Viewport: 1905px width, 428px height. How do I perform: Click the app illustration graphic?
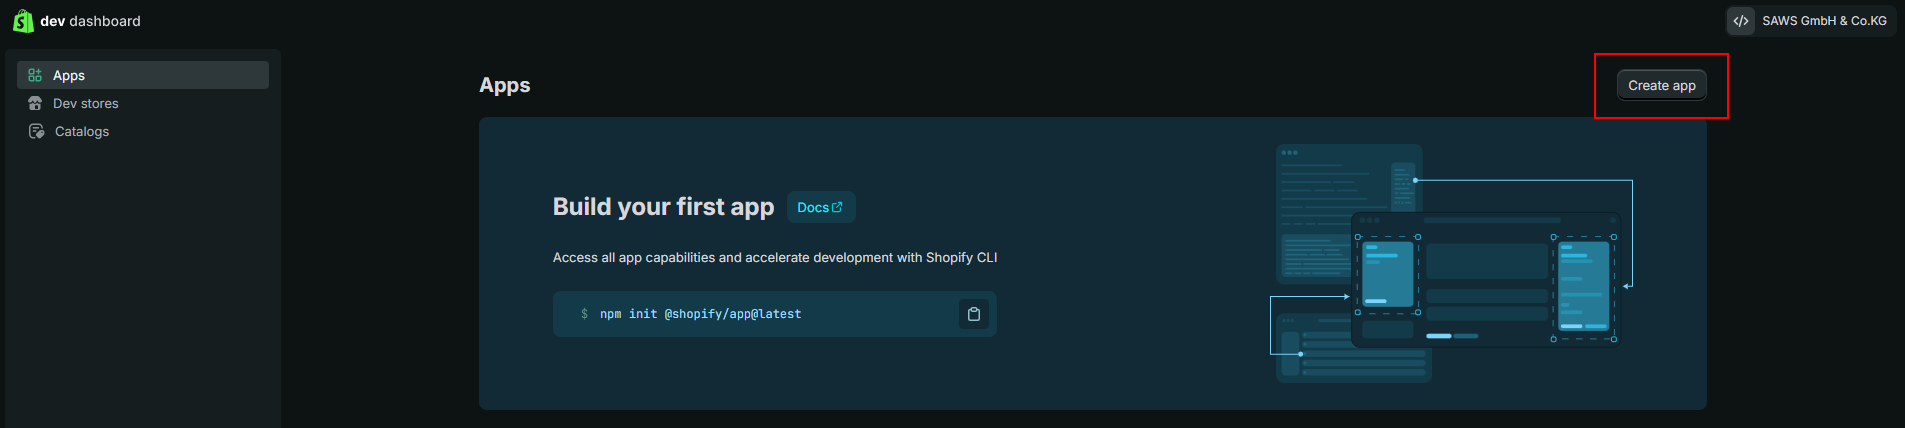pos(1453,263)
